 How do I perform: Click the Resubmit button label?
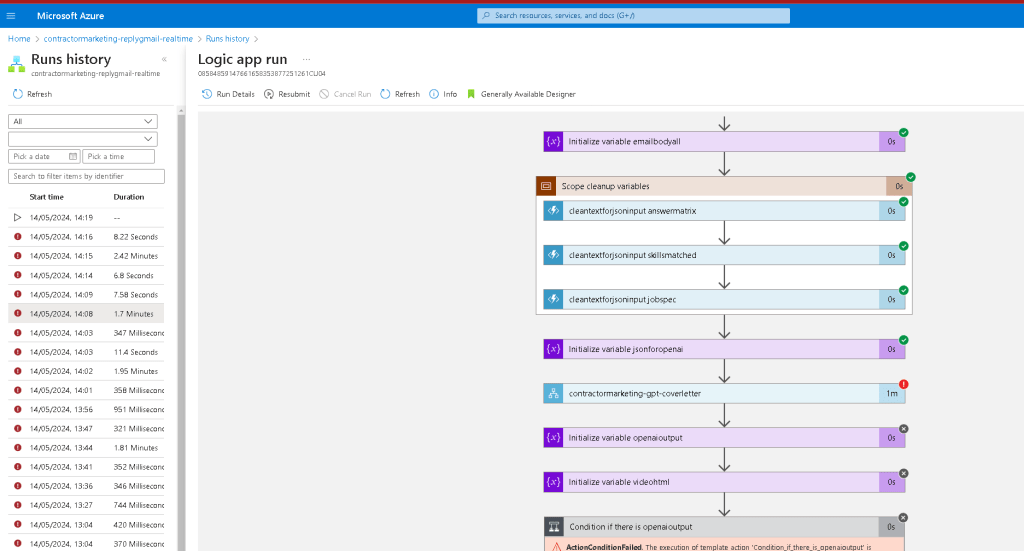coord(294,94)
